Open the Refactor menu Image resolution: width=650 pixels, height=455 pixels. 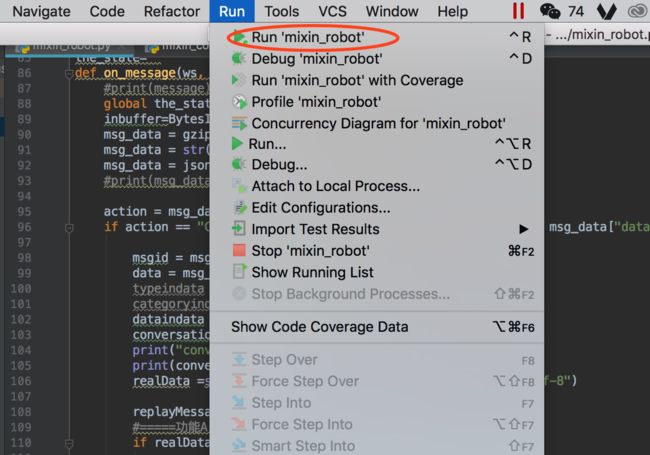pyautogui.click(x=172, y=11)
